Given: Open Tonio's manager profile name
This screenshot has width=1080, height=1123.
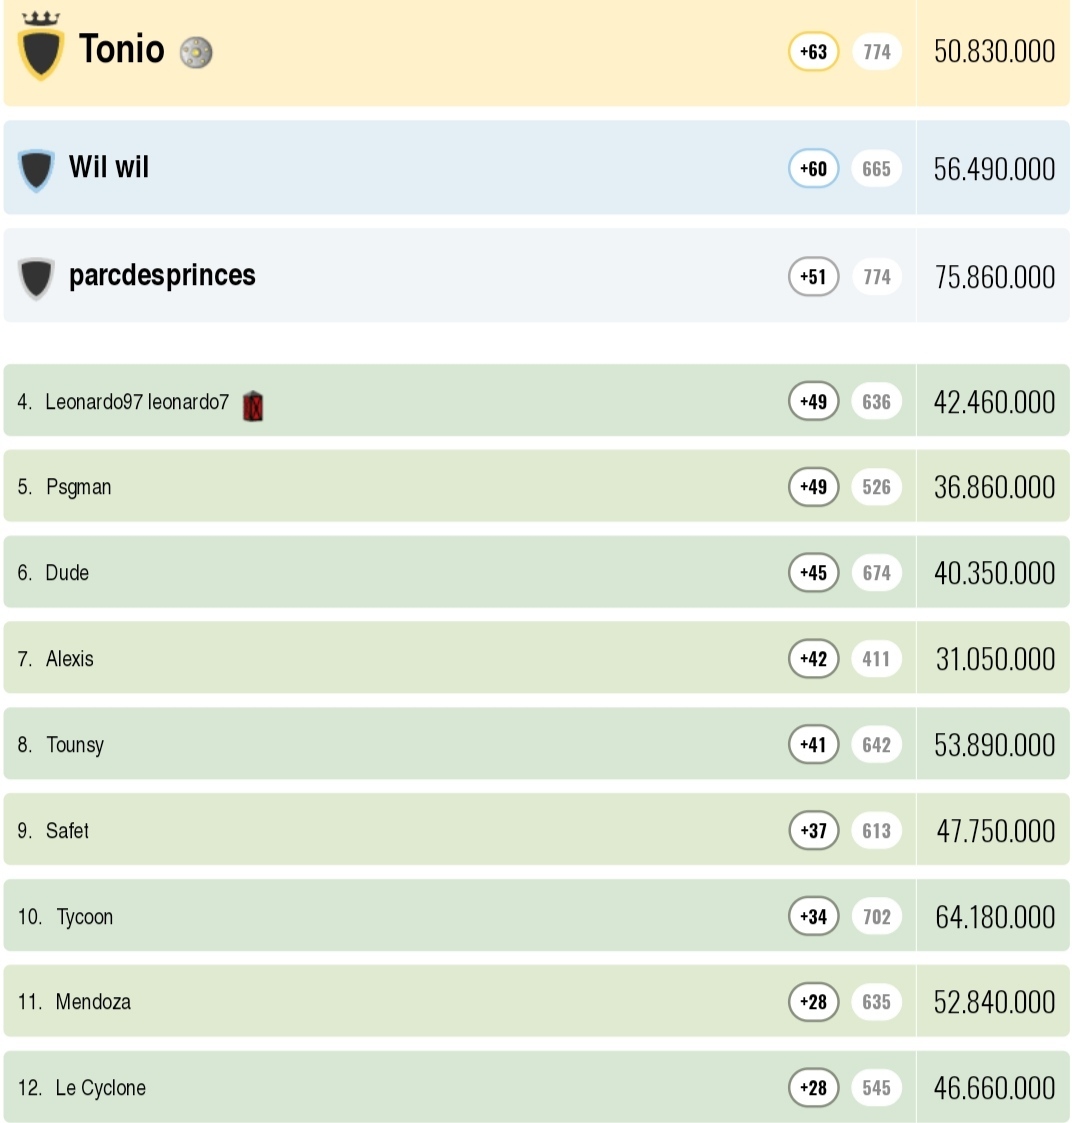Looking at the screenshot, I should (x=121, y=49).
